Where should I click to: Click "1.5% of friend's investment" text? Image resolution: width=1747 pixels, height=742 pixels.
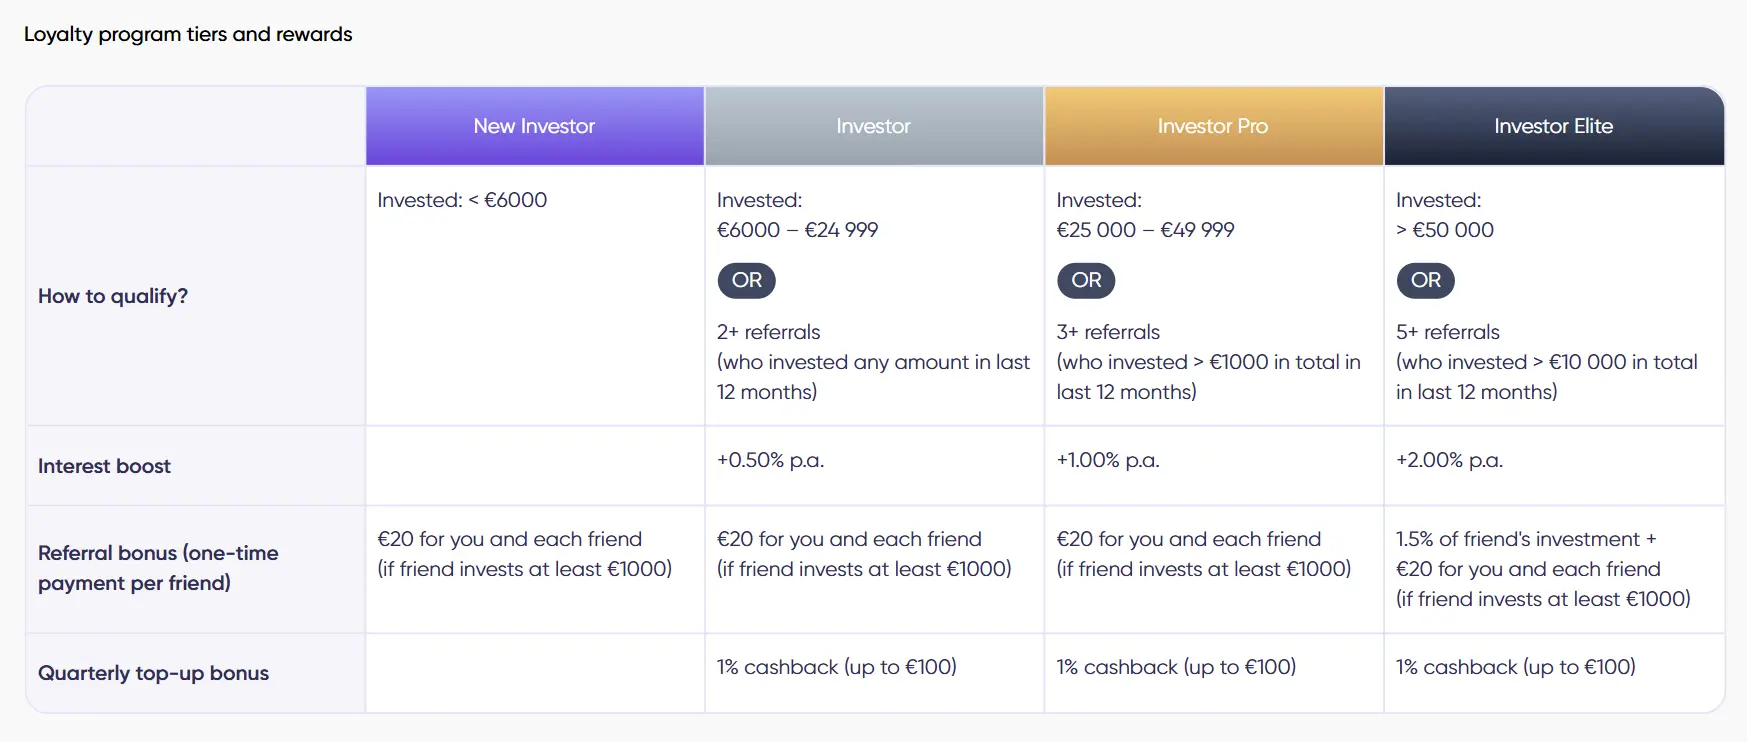tap(1517, 539)
